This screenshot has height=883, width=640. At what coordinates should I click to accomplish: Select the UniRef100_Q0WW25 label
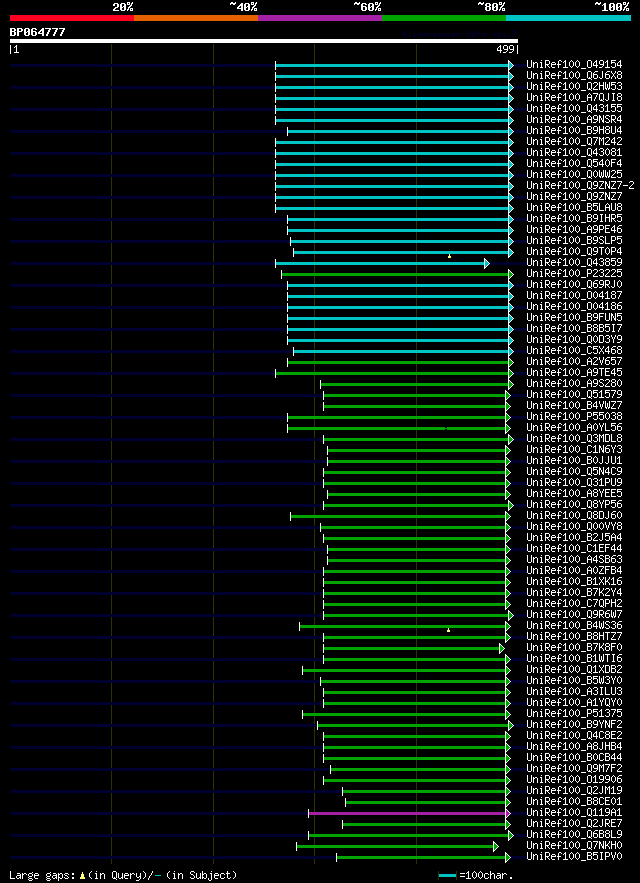(574, 175)
